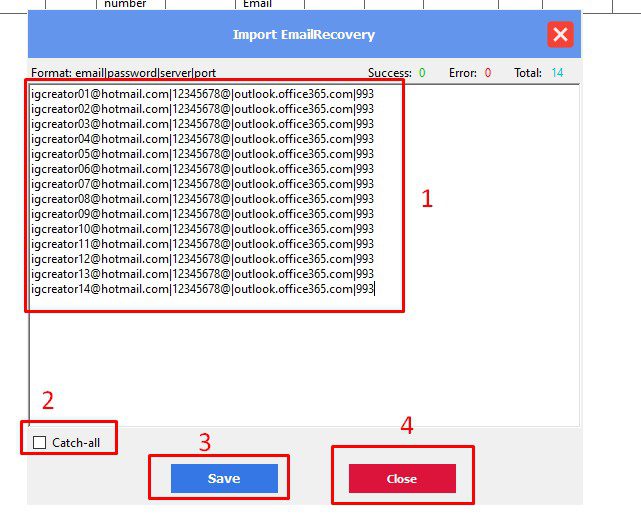Click the Import EmailRecovery title text
641x520 pixels.
click(304, 35)
